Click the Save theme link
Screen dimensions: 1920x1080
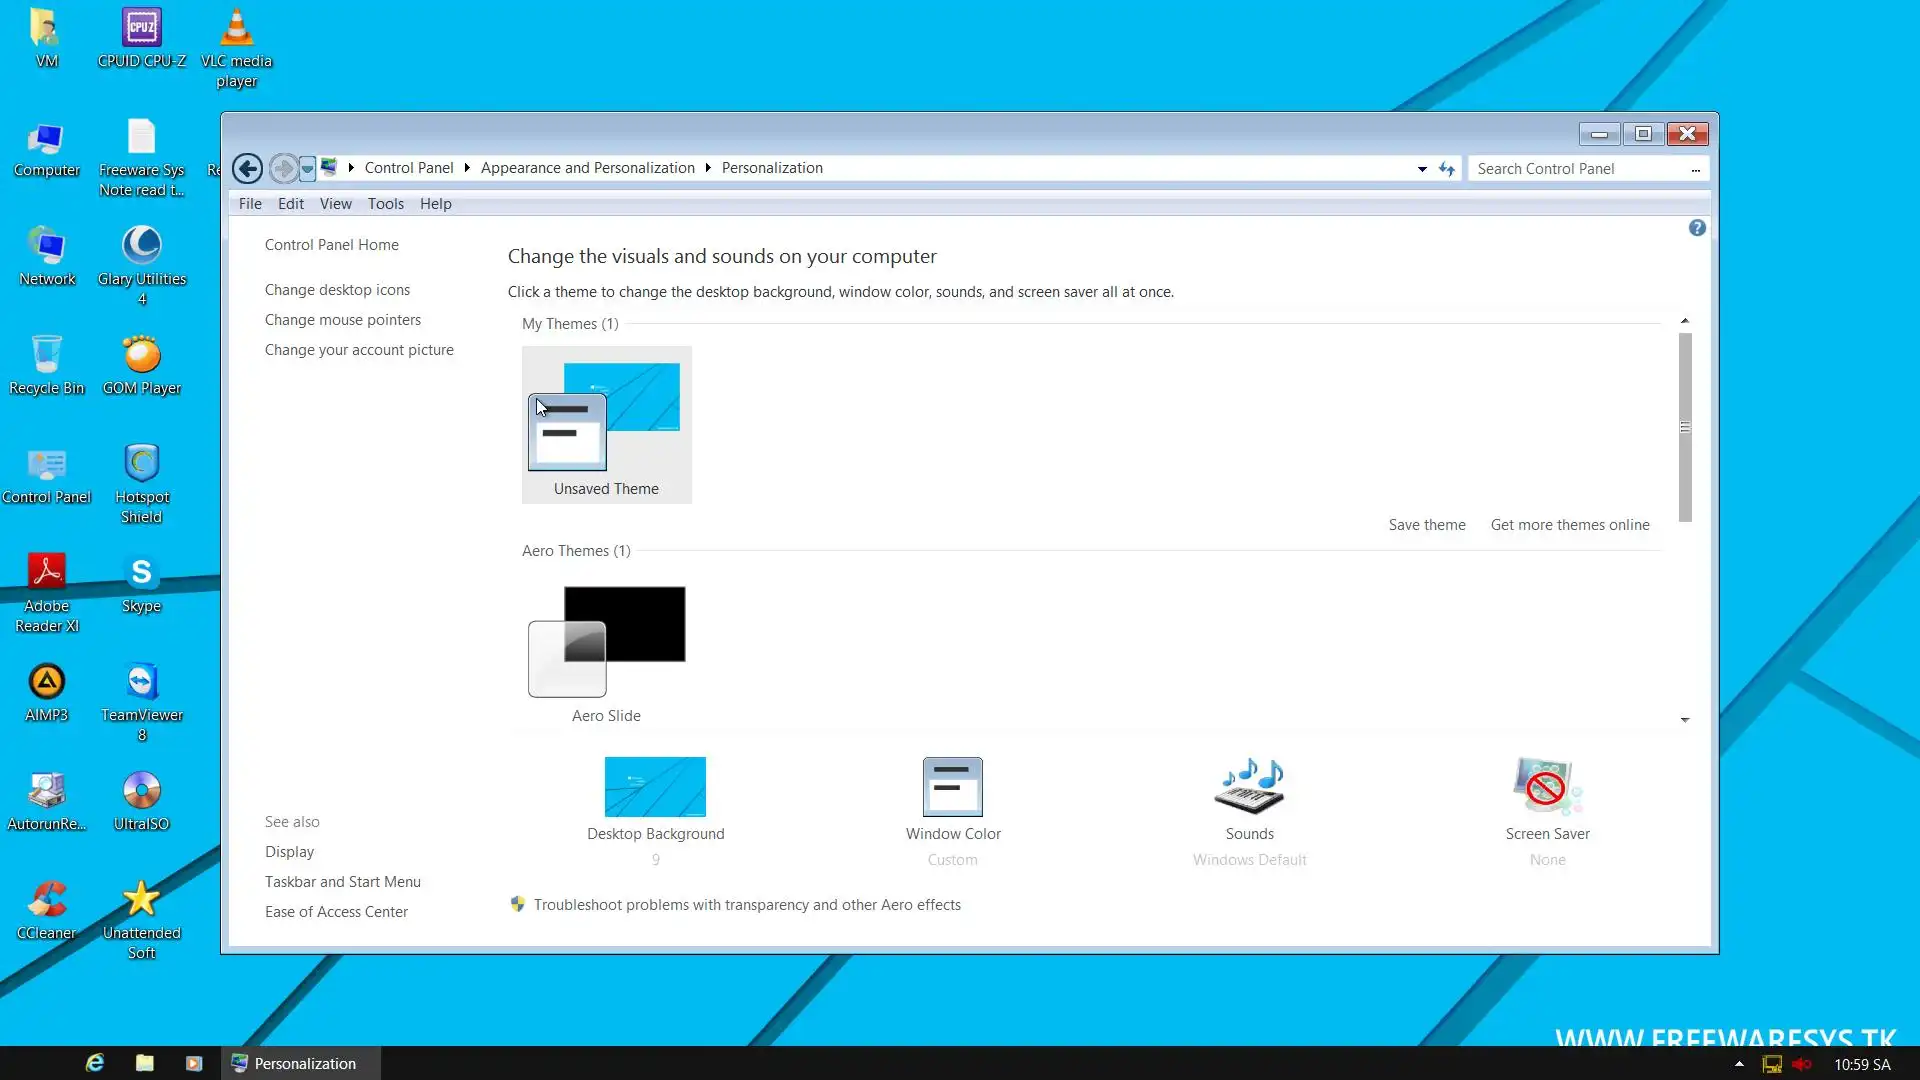click(x=1426, y=525)
